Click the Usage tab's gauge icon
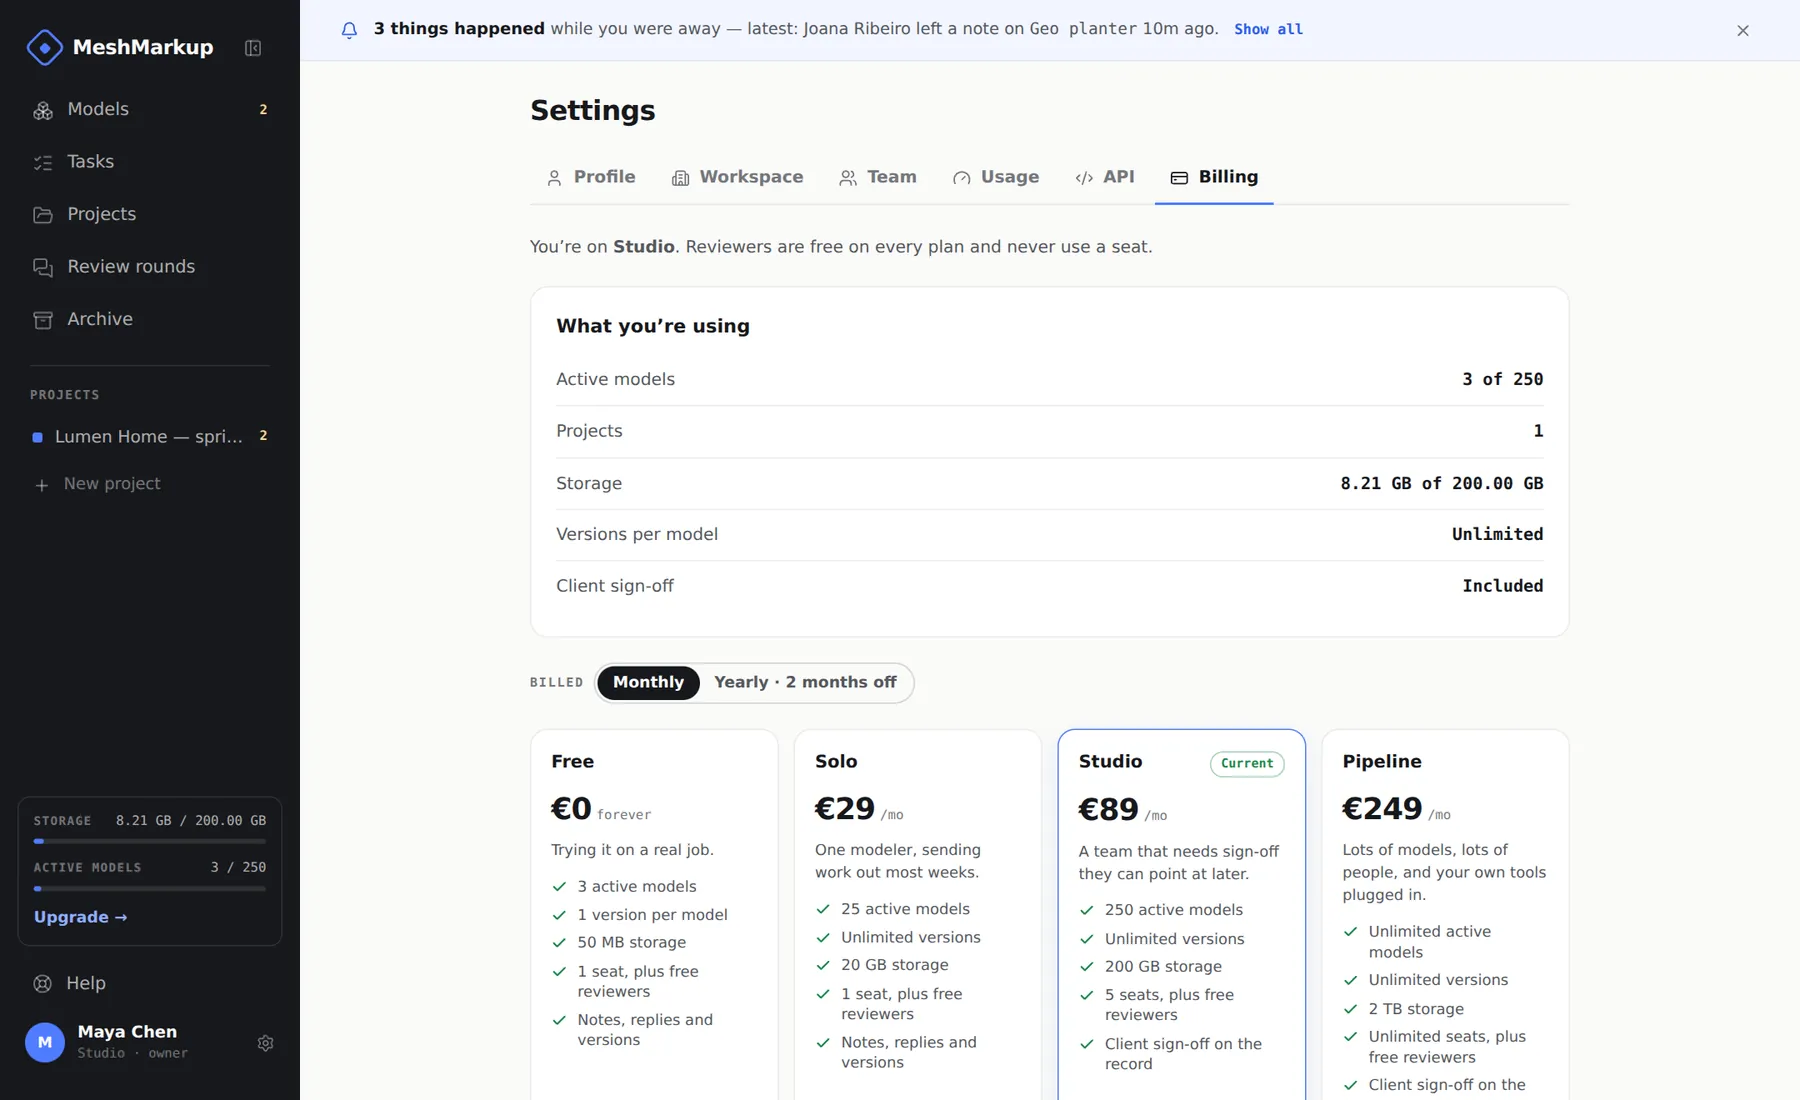 961,178
